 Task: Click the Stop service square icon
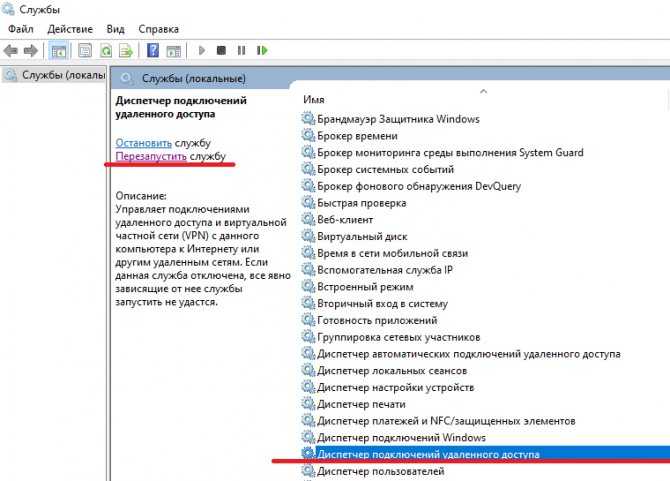(221, 50)
